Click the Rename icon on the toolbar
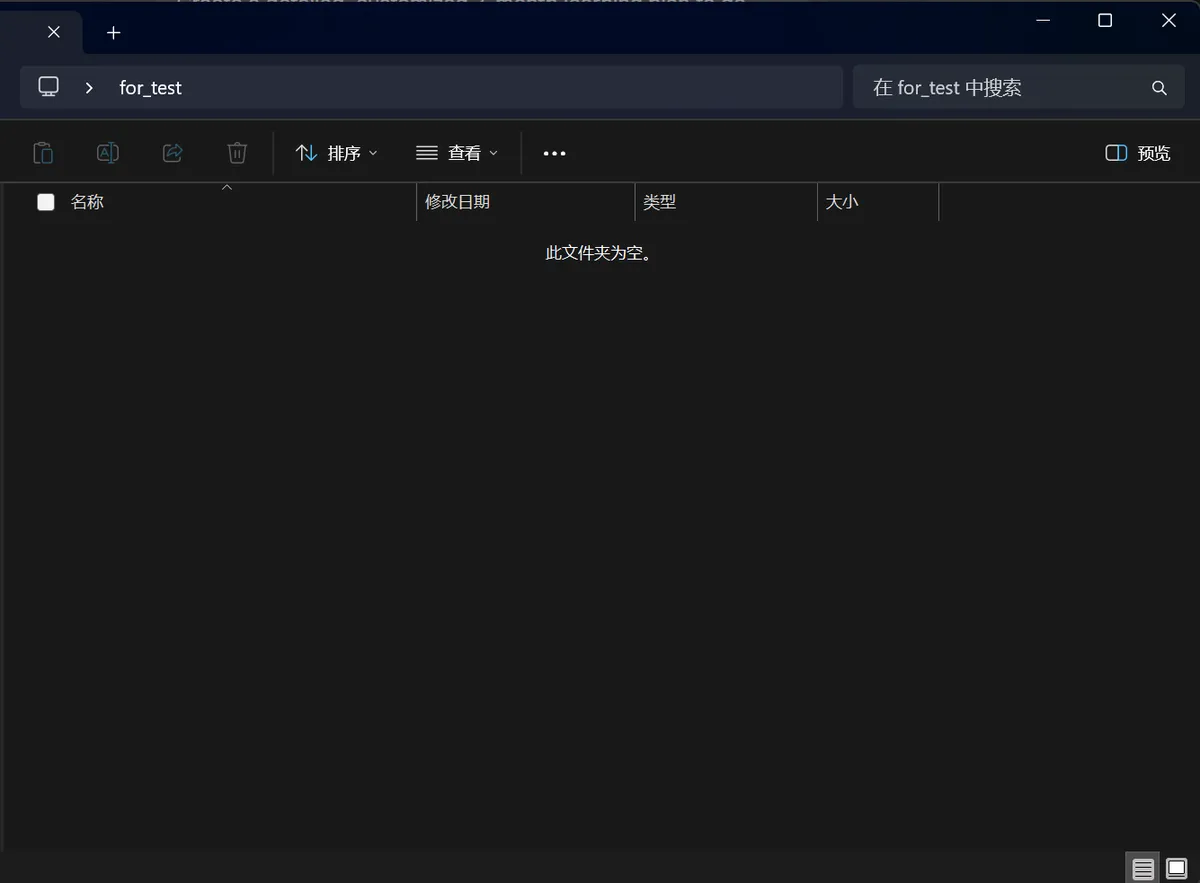 [x=107, y=152]
